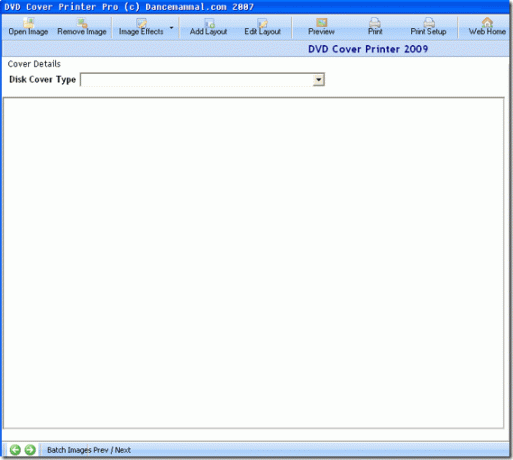Click the previous batch image green arrow
The height and width of the screenshot is (460, 513).
(x=15, y=450)
